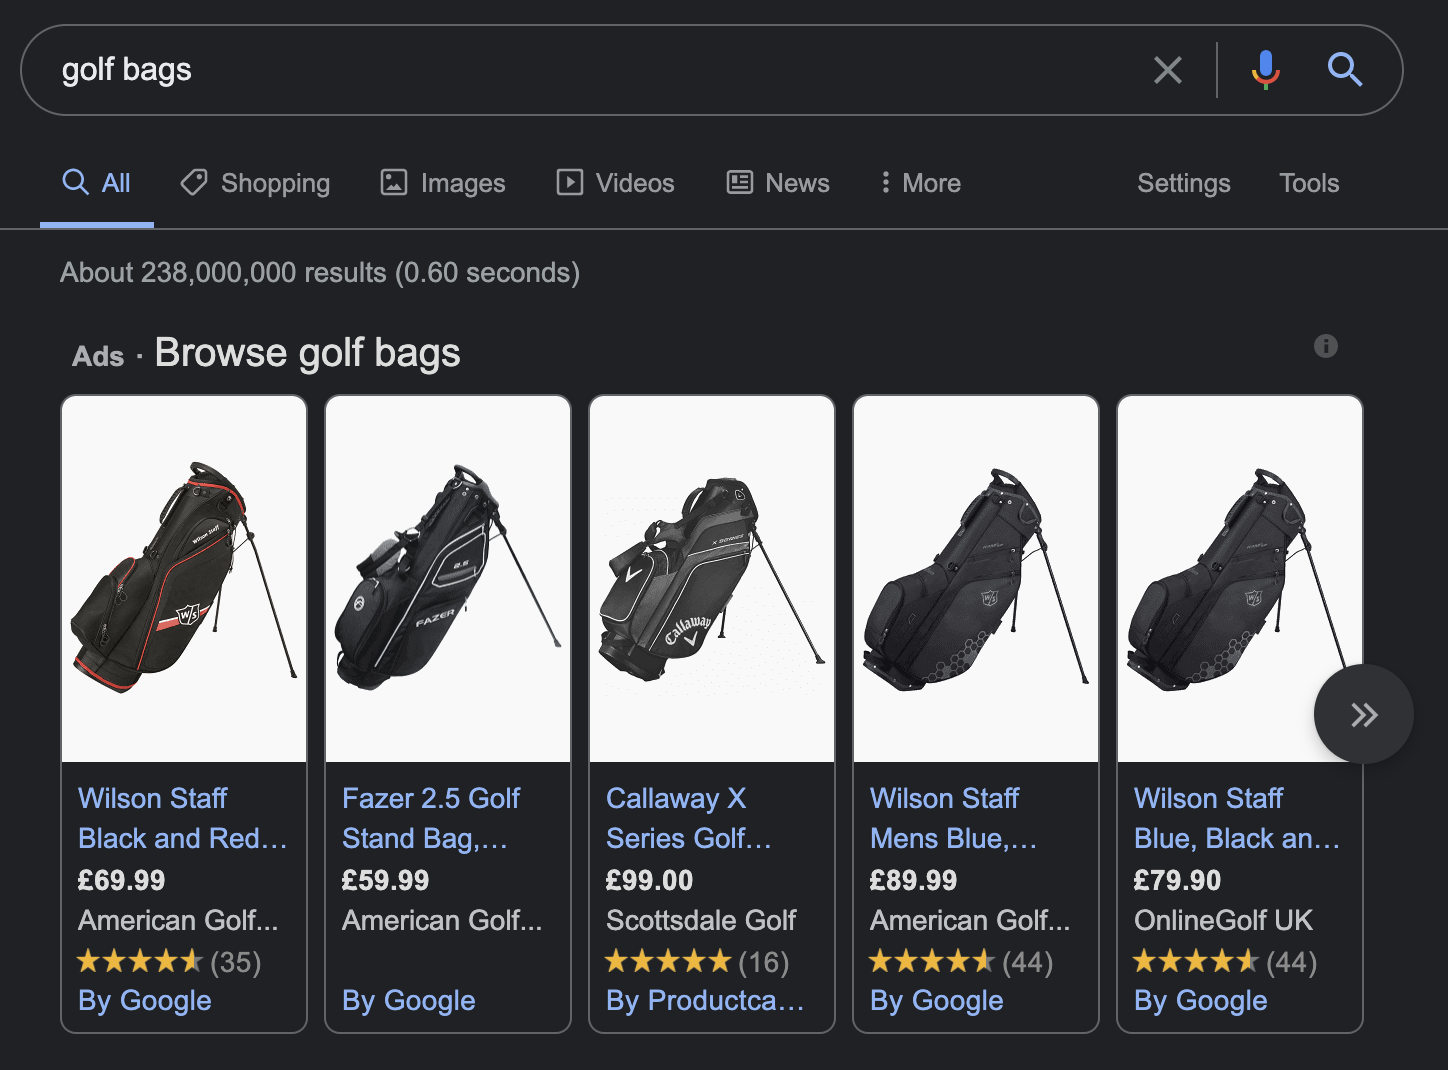
Task: Click the About 238,000,000 results text
Action: click(x=320, y=273)
